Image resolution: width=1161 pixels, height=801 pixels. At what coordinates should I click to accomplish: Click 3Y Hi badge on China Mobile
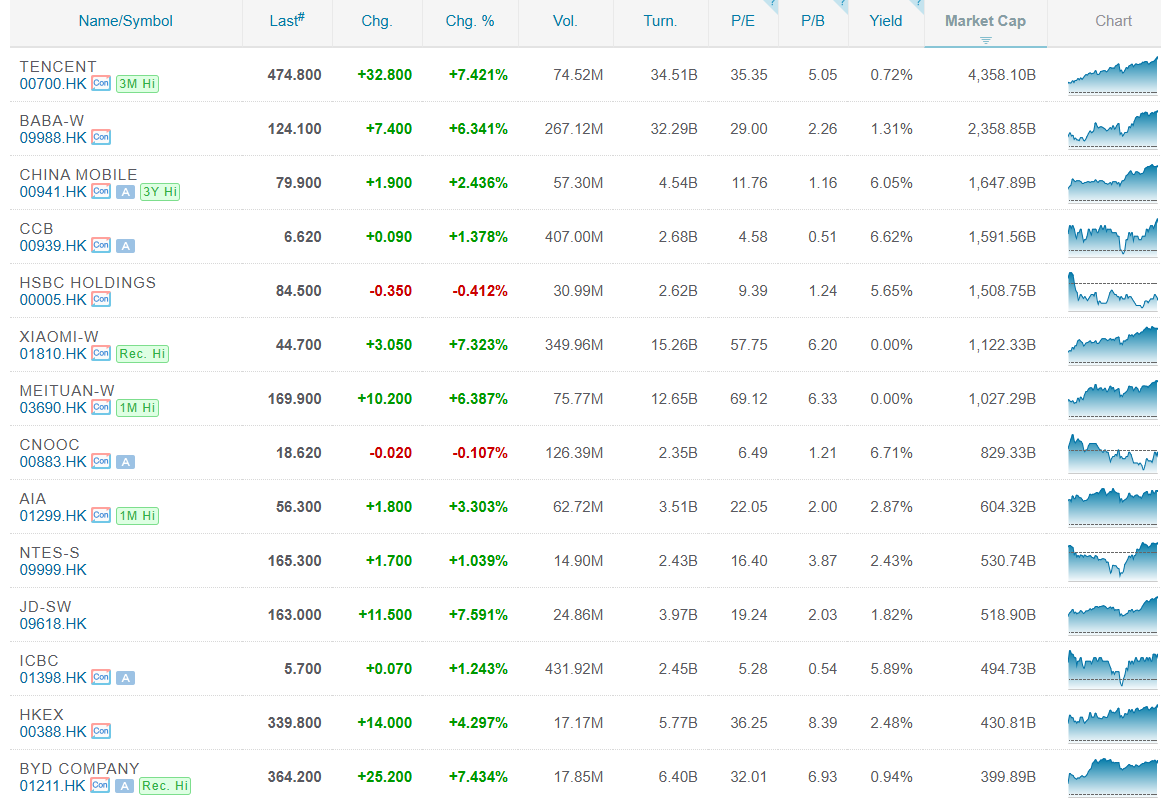160,192
